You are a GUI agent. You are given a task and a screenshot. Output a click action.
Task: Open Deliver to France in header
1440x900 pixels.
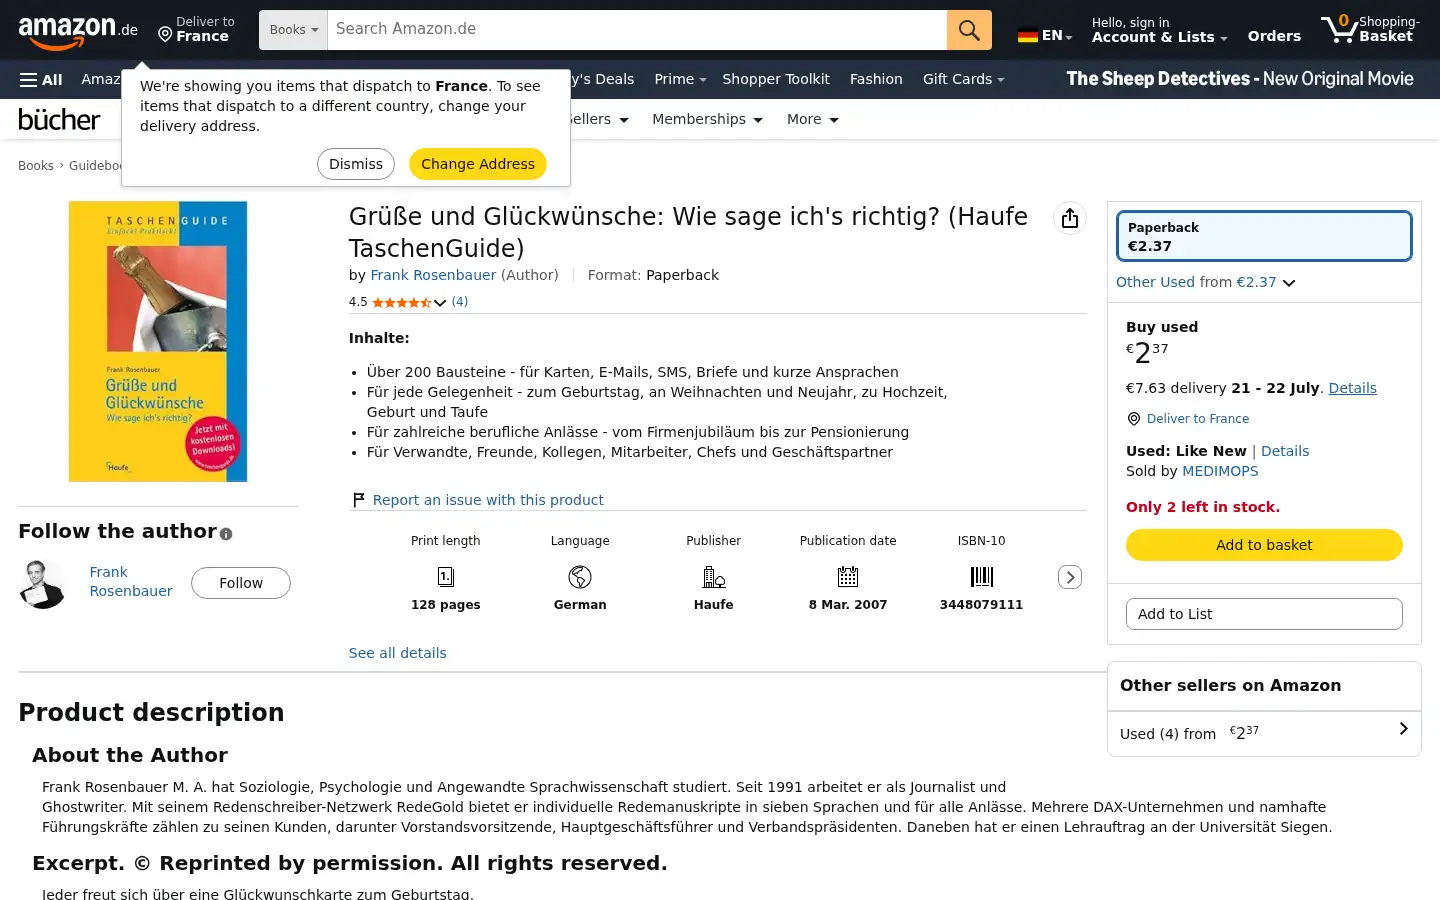195,30
